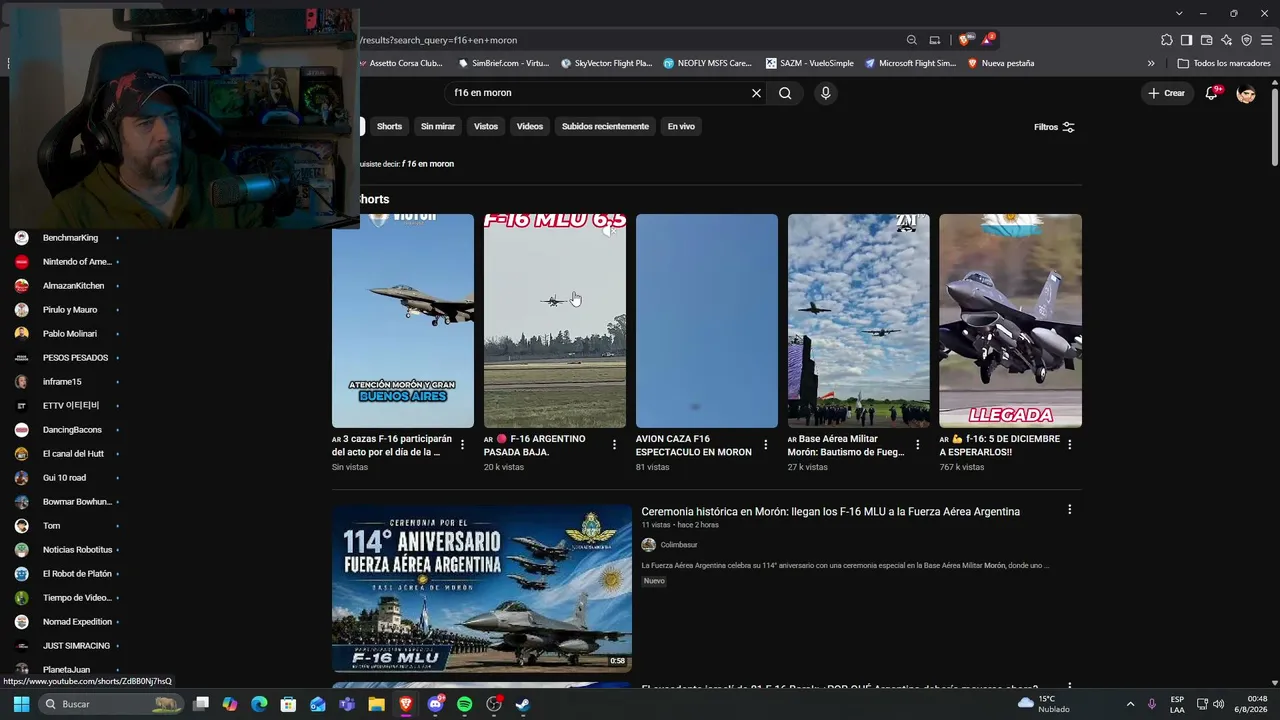Viewport: 1280px width, 720px height.
Task: Open Discord from the taskbar
Action: [435, 704]
